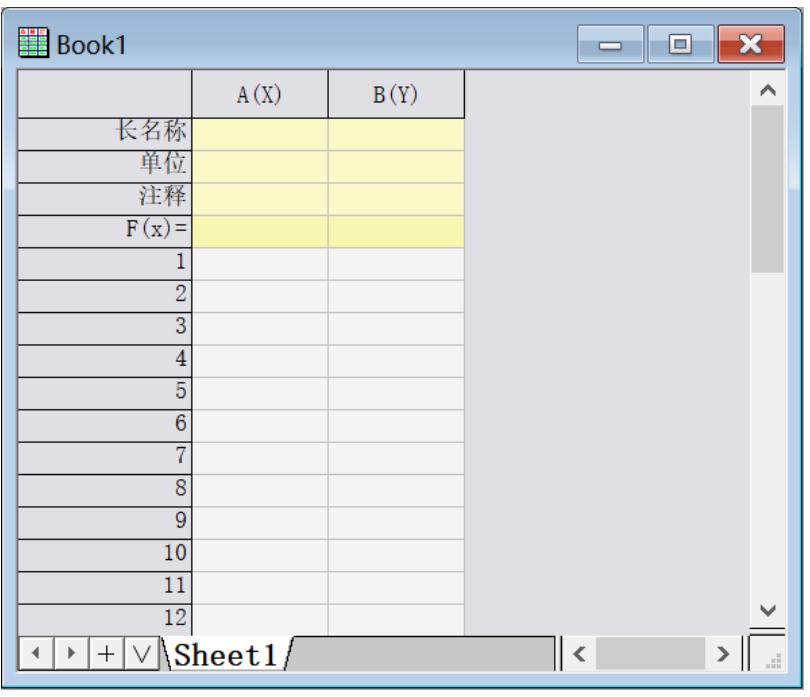This screenshot has width=810, height=697.
Task: Click the horizontal scrollbar track
Action: coord(651,654)
